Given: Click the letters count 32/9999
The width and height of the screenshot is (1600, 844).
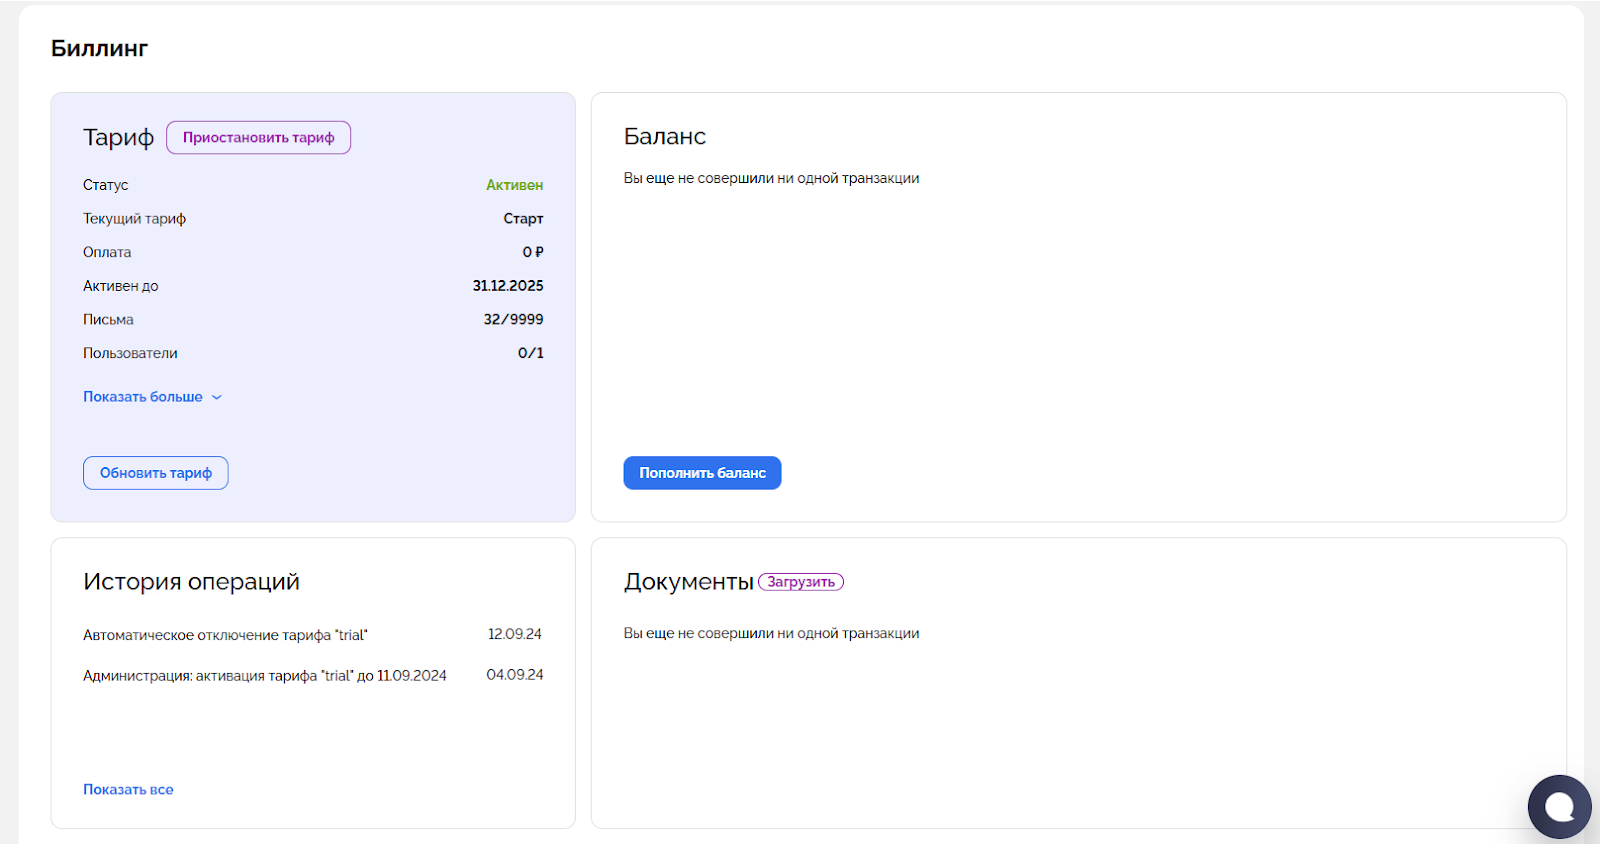Looking at the screenshot, I should (513, 320).
